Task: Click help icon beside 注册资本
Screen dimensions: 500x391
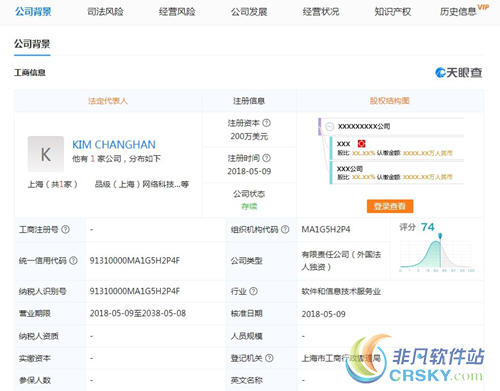Action: point(266,123)
